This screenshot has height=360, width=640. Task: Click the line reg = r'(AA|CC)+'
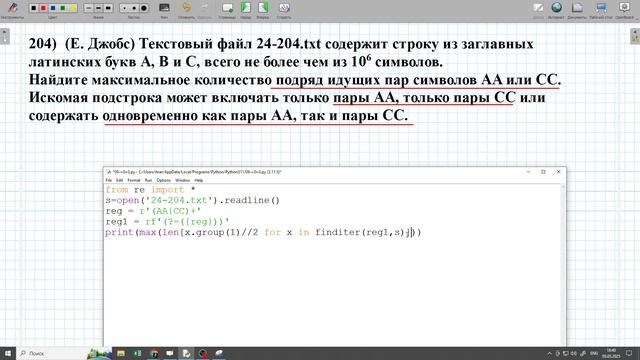[153, 211]
